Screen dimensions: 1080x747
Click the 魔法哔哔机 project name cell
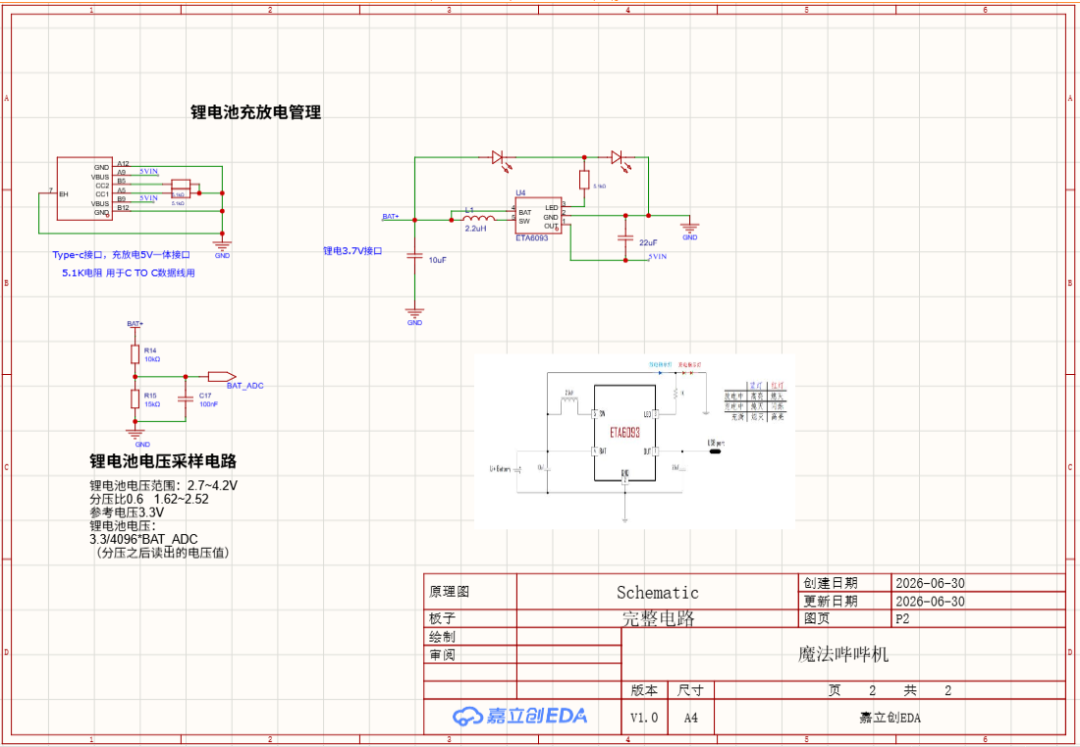click(843, 653)
